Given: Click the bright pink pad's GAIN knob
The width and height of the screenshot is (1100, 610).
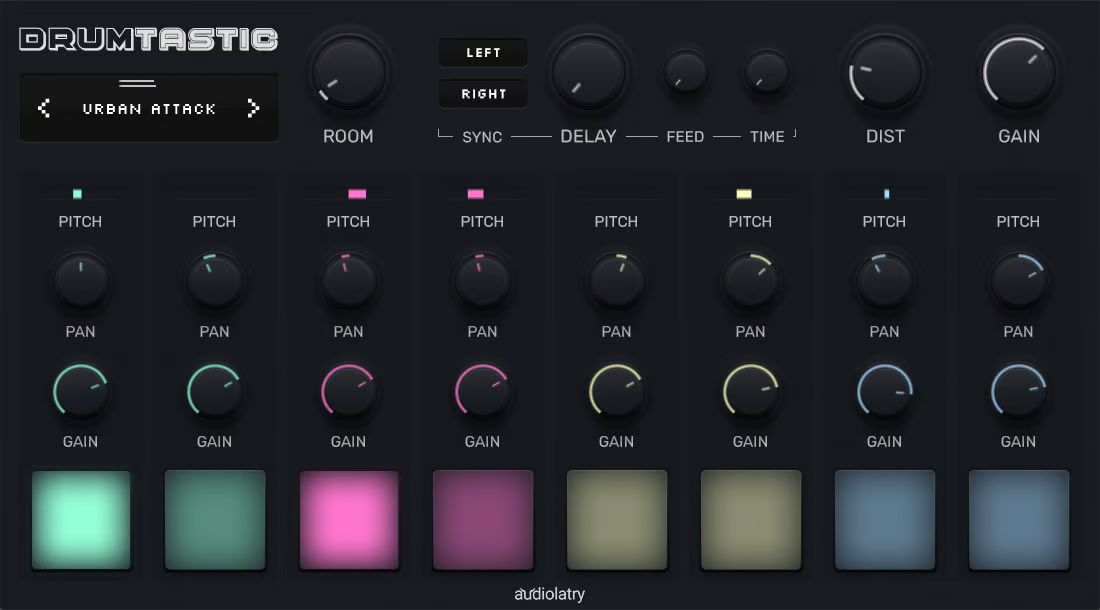Looking at the screenshot, I should point(349,391).
